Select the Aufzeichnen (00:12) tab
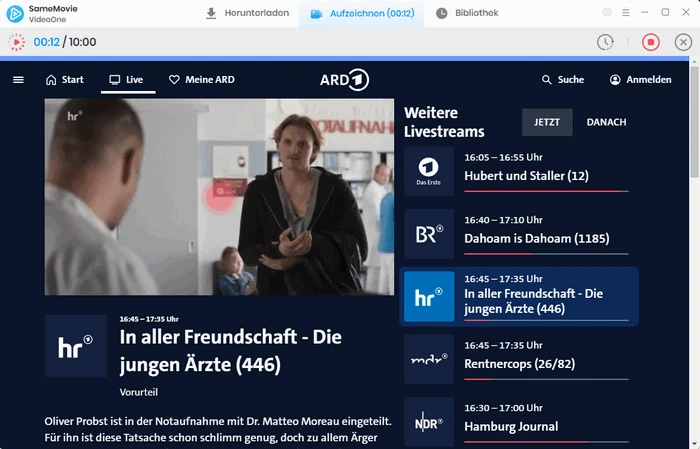This screenshot has height=449, width=700. [362, 14]
